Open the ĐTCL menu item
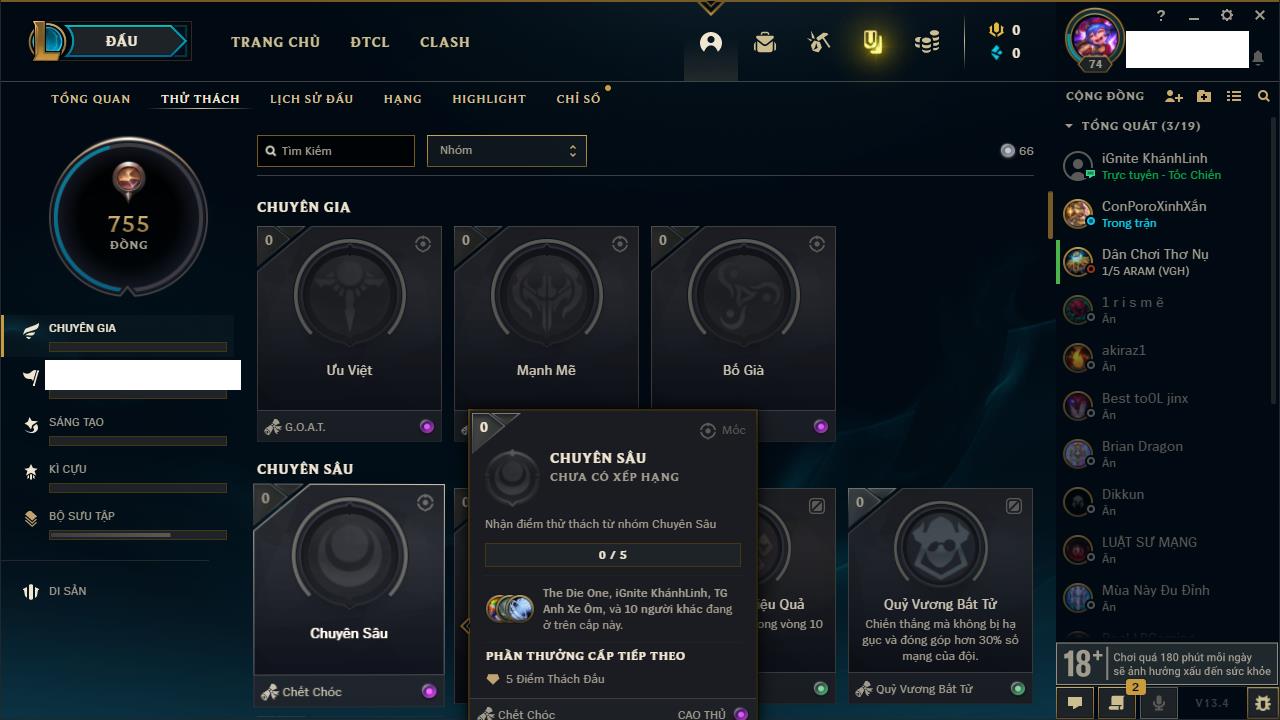1280x720 pixels. coord(370,42)
